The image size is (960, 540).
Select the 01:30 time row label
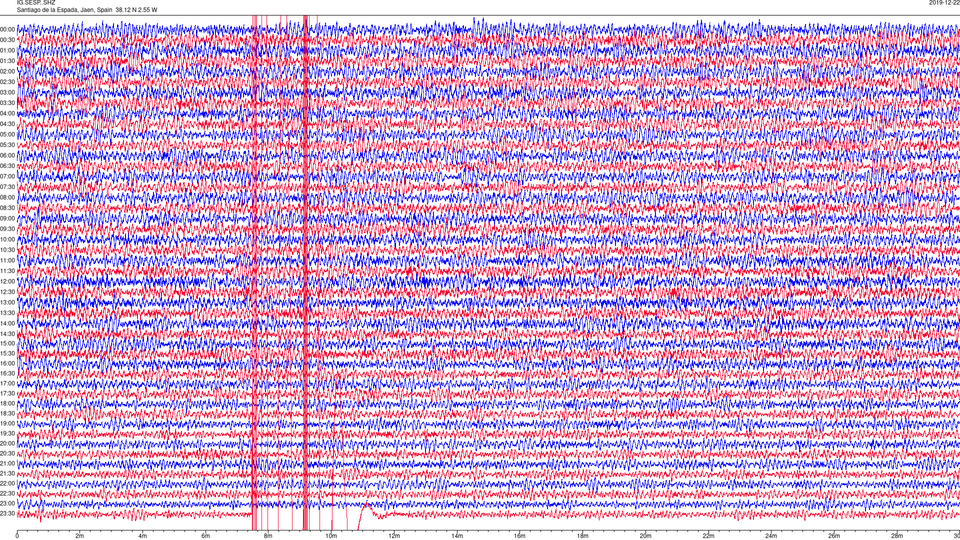[8, 61]
